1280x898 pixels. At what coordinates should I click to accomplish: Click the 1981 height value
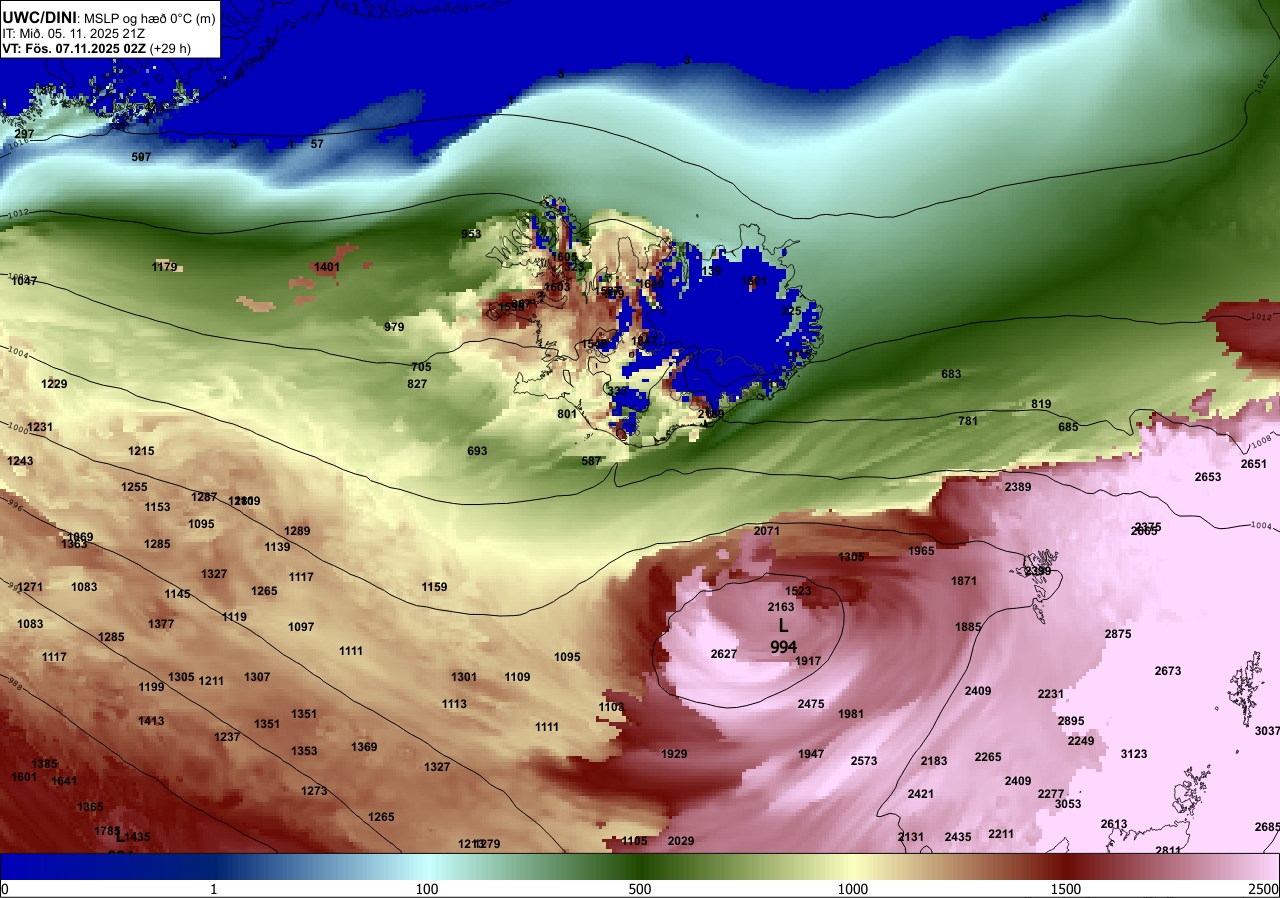pyautogui.click(x=851, y=714)
